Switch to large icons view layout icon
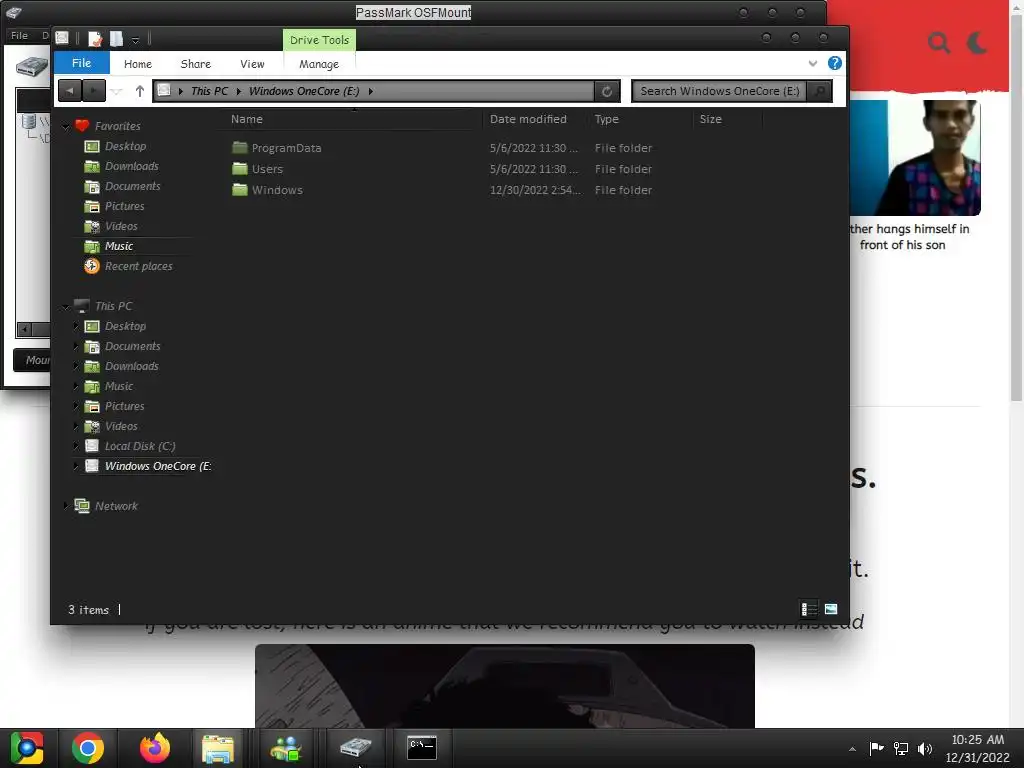Viewport: 1024px width, 768px height. (831, 609)
